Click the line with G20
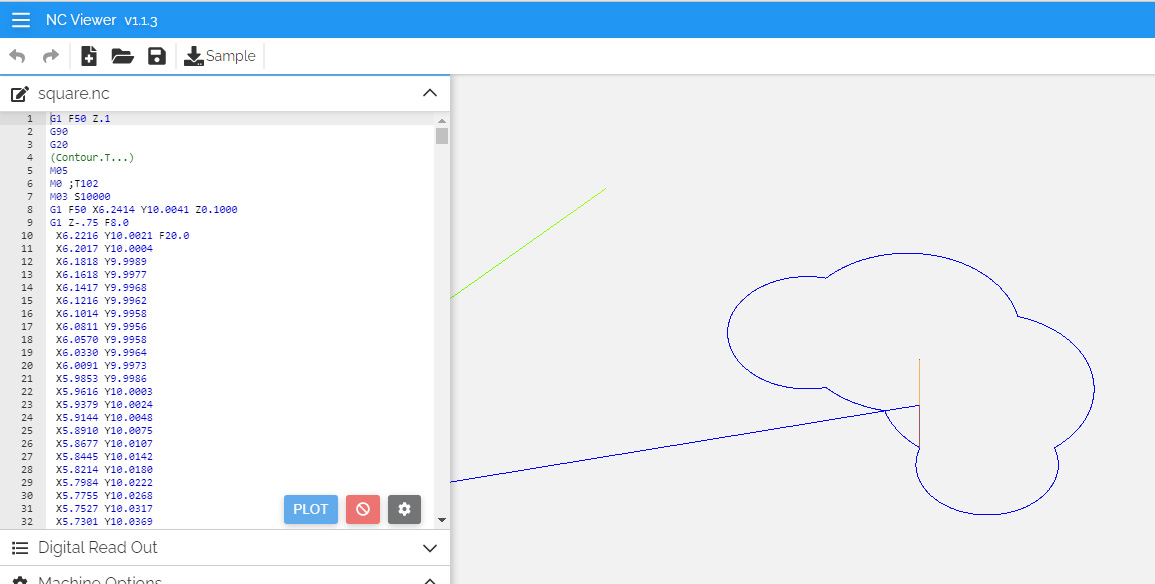The height and width of the screenshot is (584, 1155). (59, 144)
